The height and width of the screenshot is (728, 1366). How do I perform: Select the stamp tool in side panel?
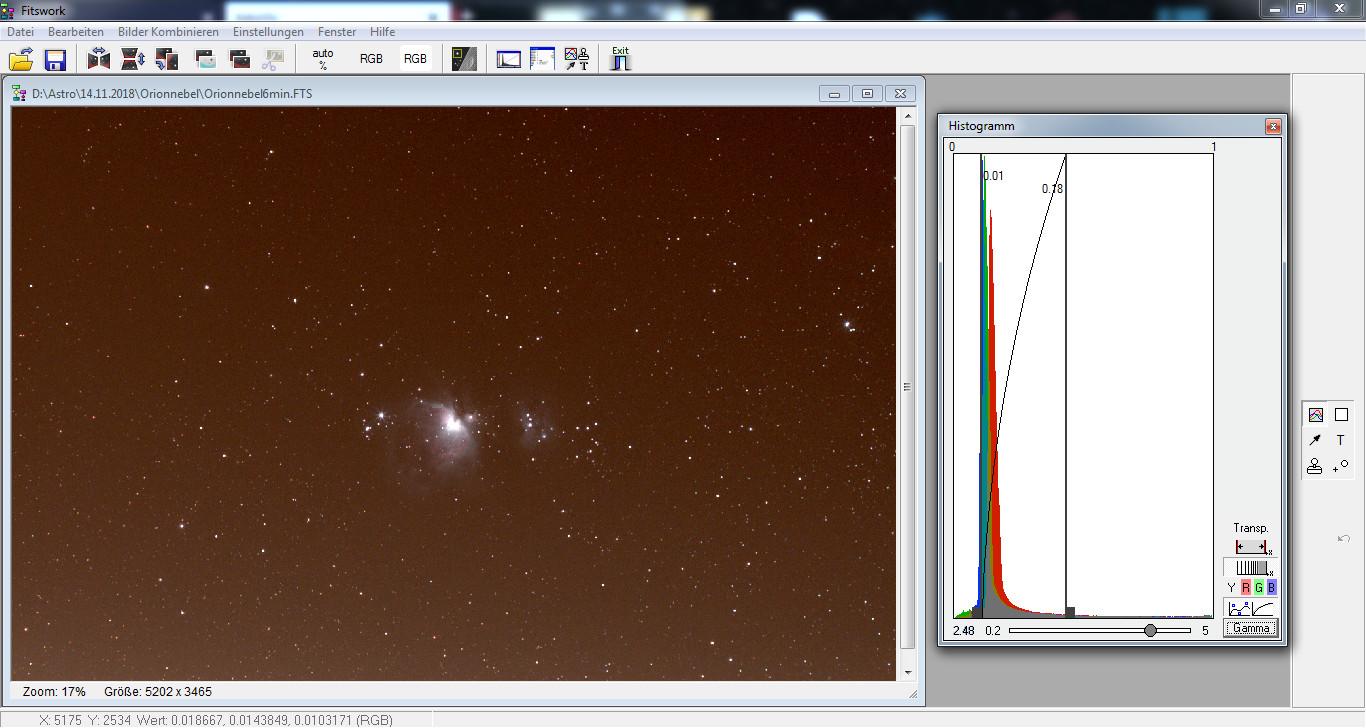coord(1316,466)
